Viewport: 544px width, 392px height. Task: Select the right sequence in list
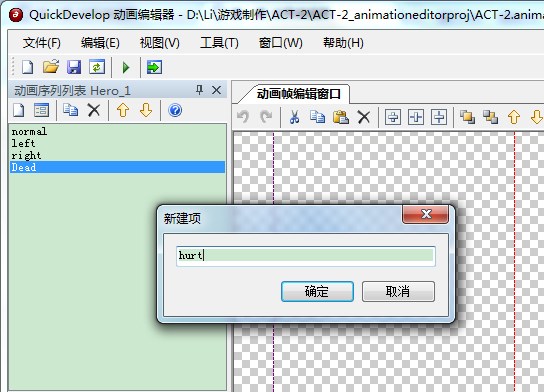point(118,155)
